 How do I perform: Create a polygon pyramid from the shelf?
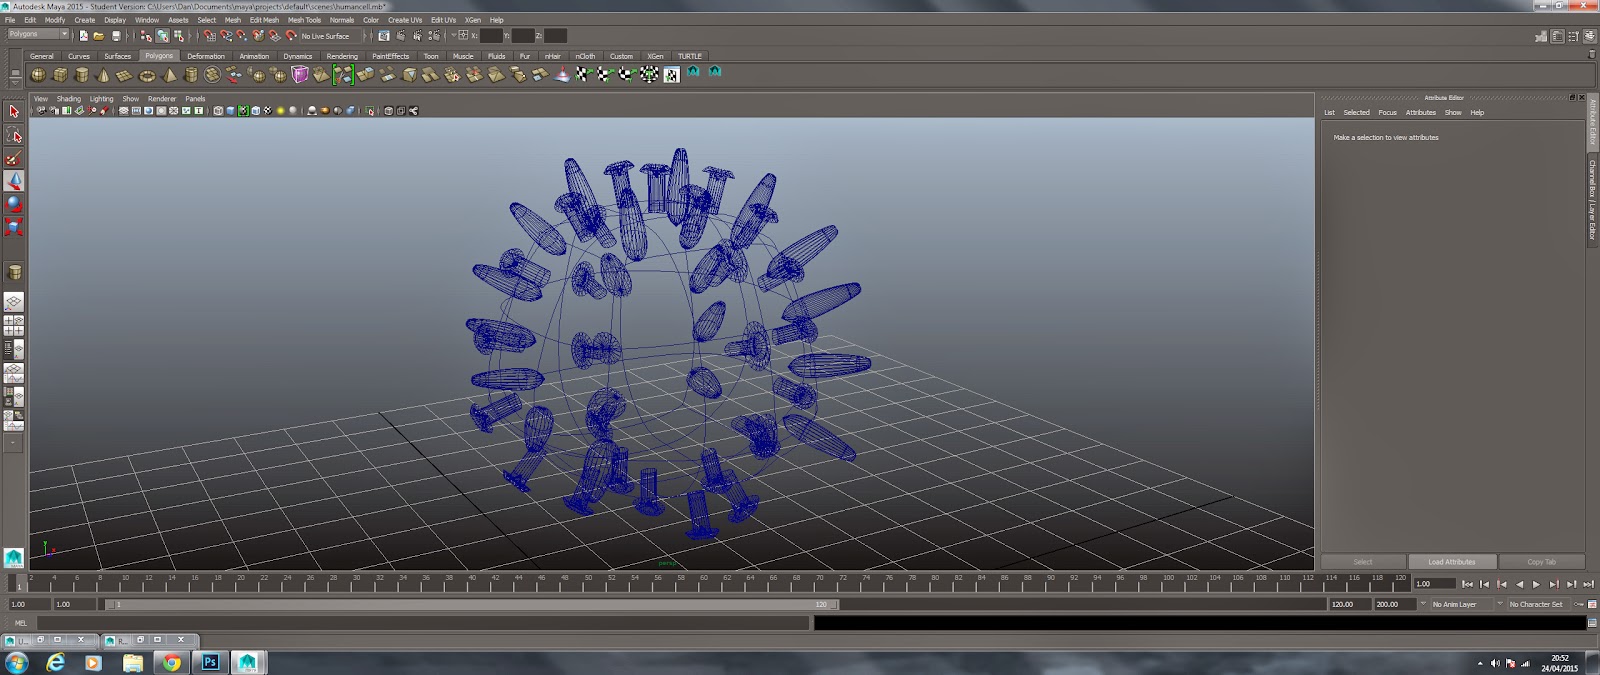pos(169,75)
